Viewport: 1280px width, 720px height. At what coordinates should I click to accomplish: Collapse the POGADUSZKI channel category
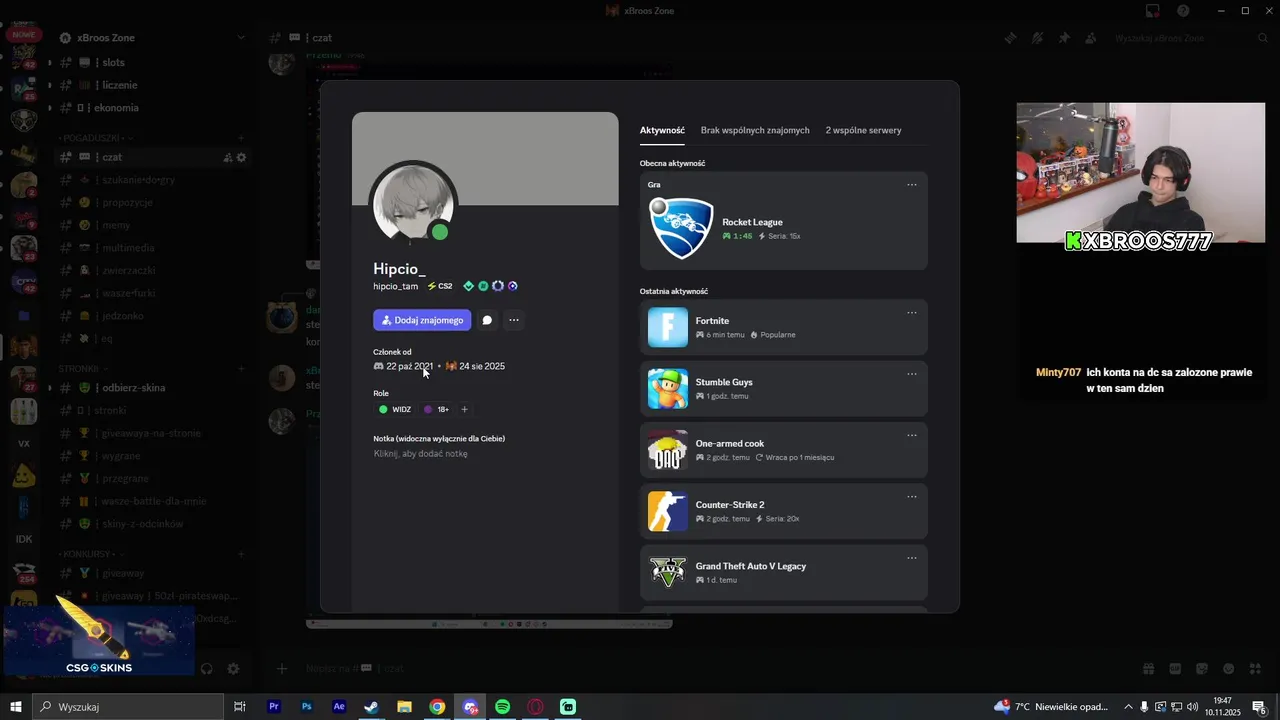(97, 137)
